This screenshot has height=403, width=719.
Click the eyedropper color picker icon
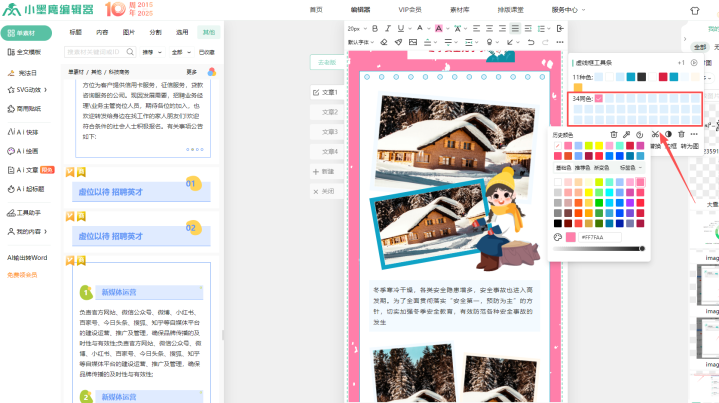pyautogui.click(x=626, y=134)
